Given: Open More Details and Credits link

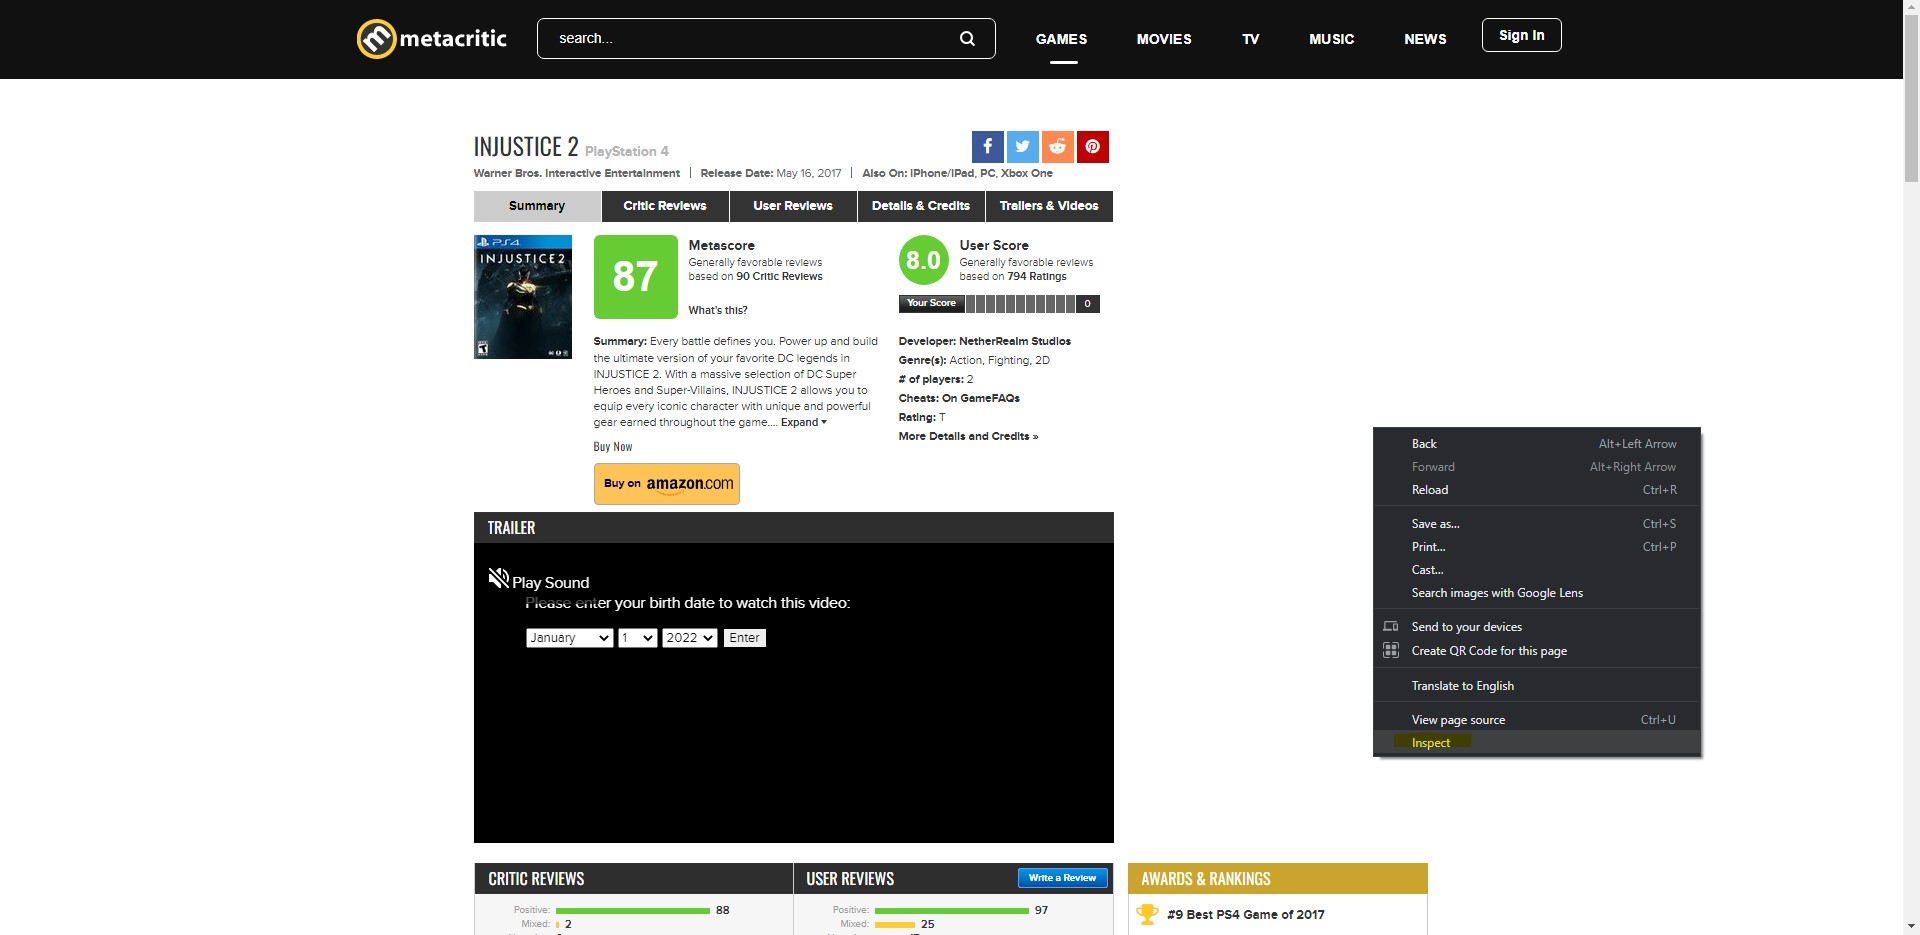Looking at the screenshot, I should [968, 436].
